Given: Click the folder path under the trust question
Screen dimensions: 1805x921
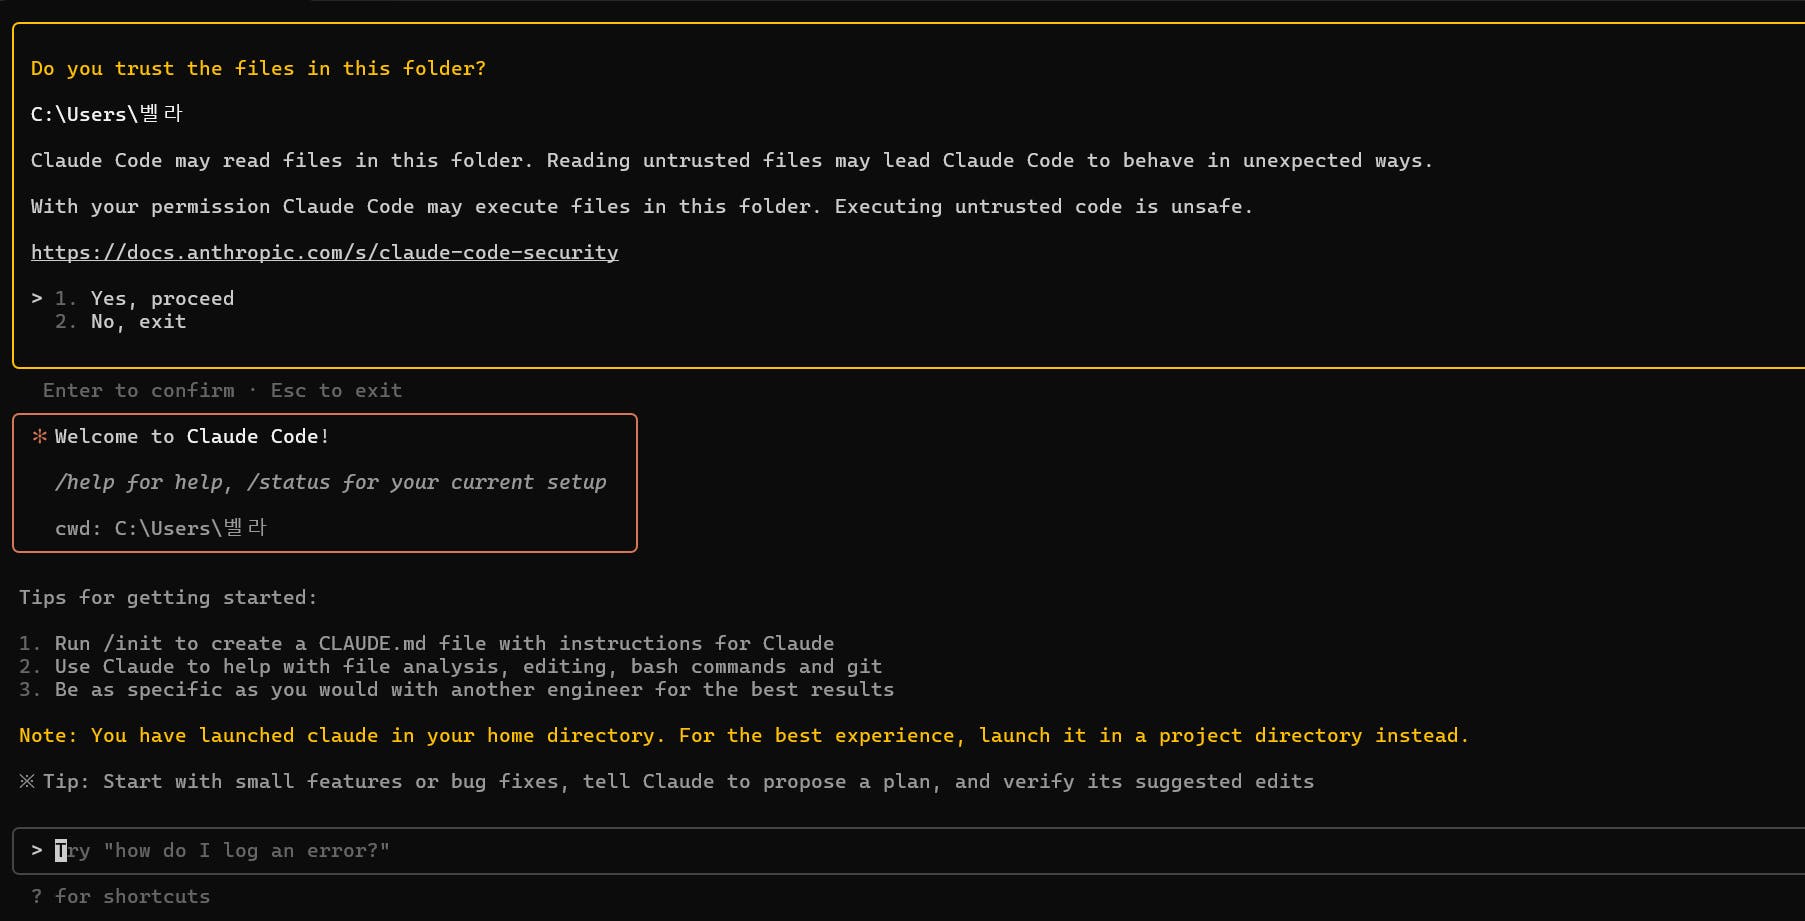Looking at the screenshot, I should pyautogui.click(x=107, y=114).
